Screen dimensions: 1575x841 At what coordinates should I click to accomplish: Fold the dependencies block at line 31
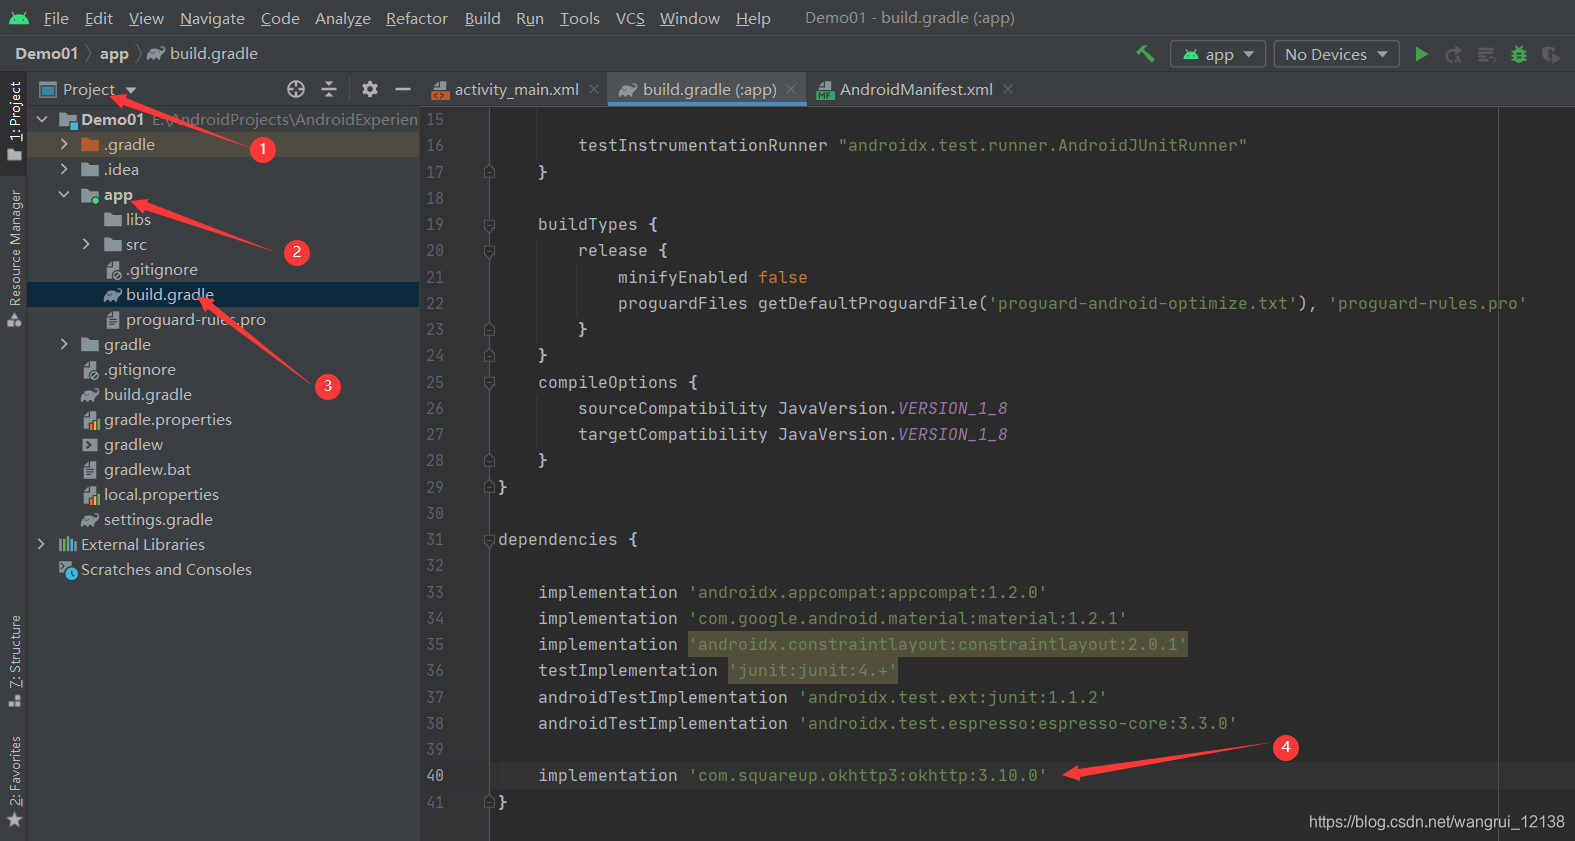tap(489, 540)
